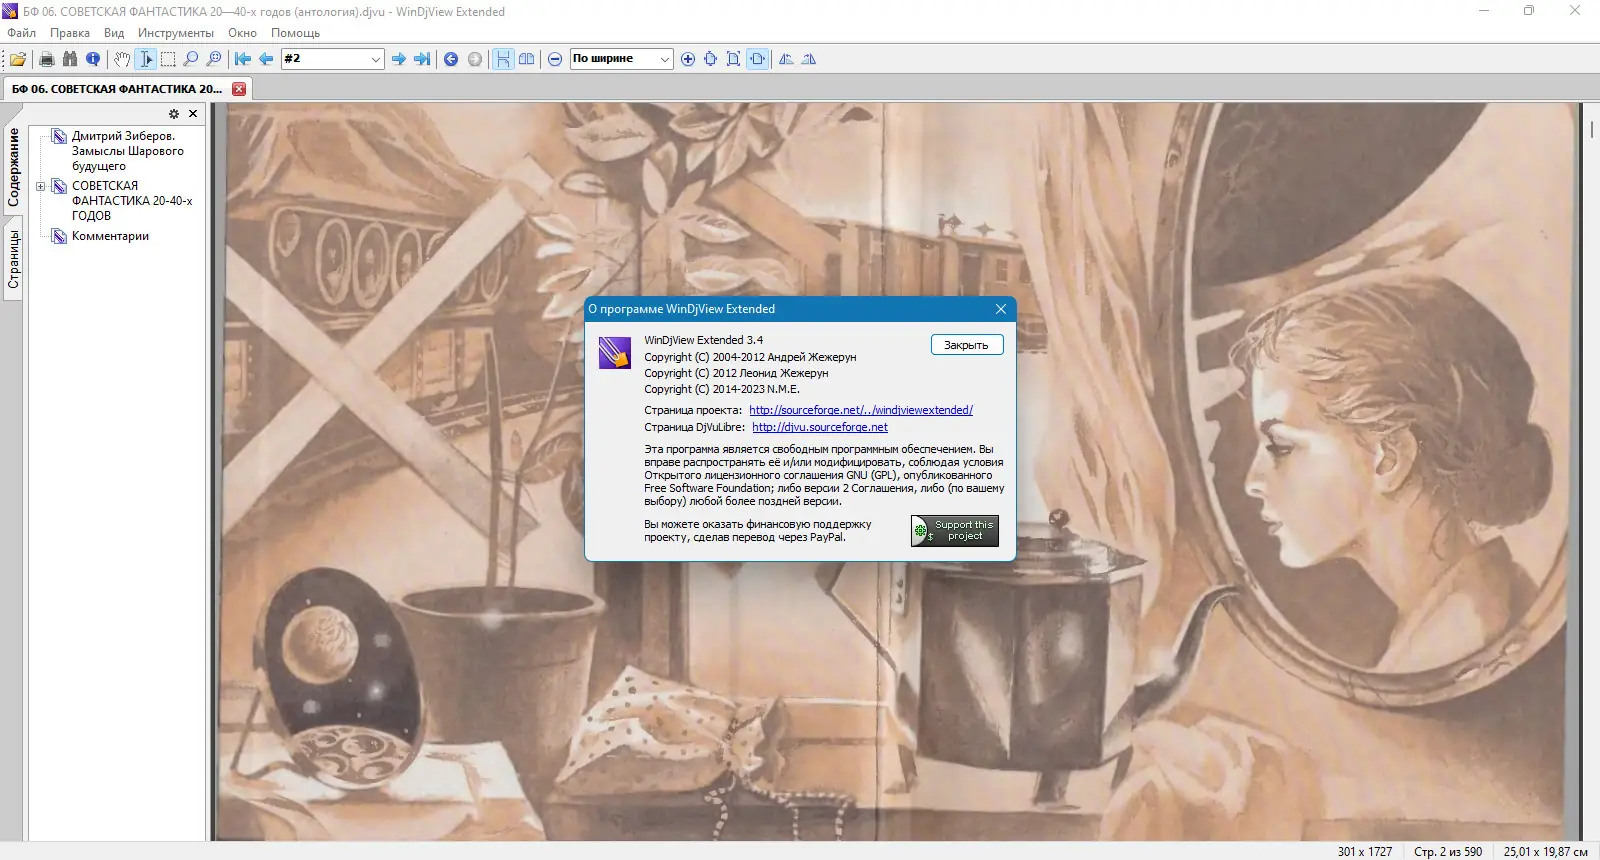Select the zoom-to-rectangle magnifier tool

tap(214, 59)
